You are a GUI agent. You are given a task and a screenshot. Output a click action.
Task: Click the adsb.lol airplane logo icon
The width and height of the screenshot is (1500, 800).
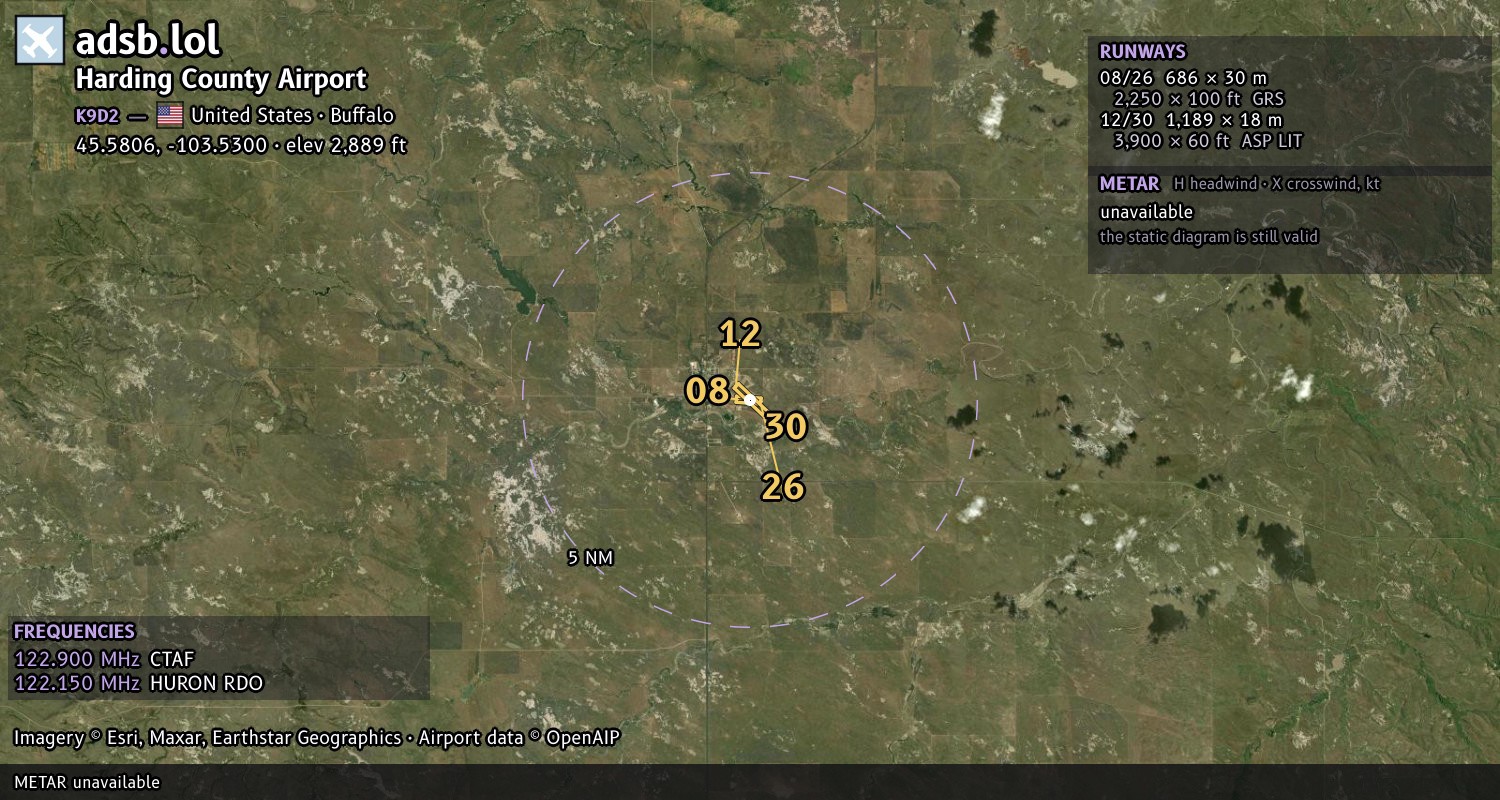pos(40,40)
